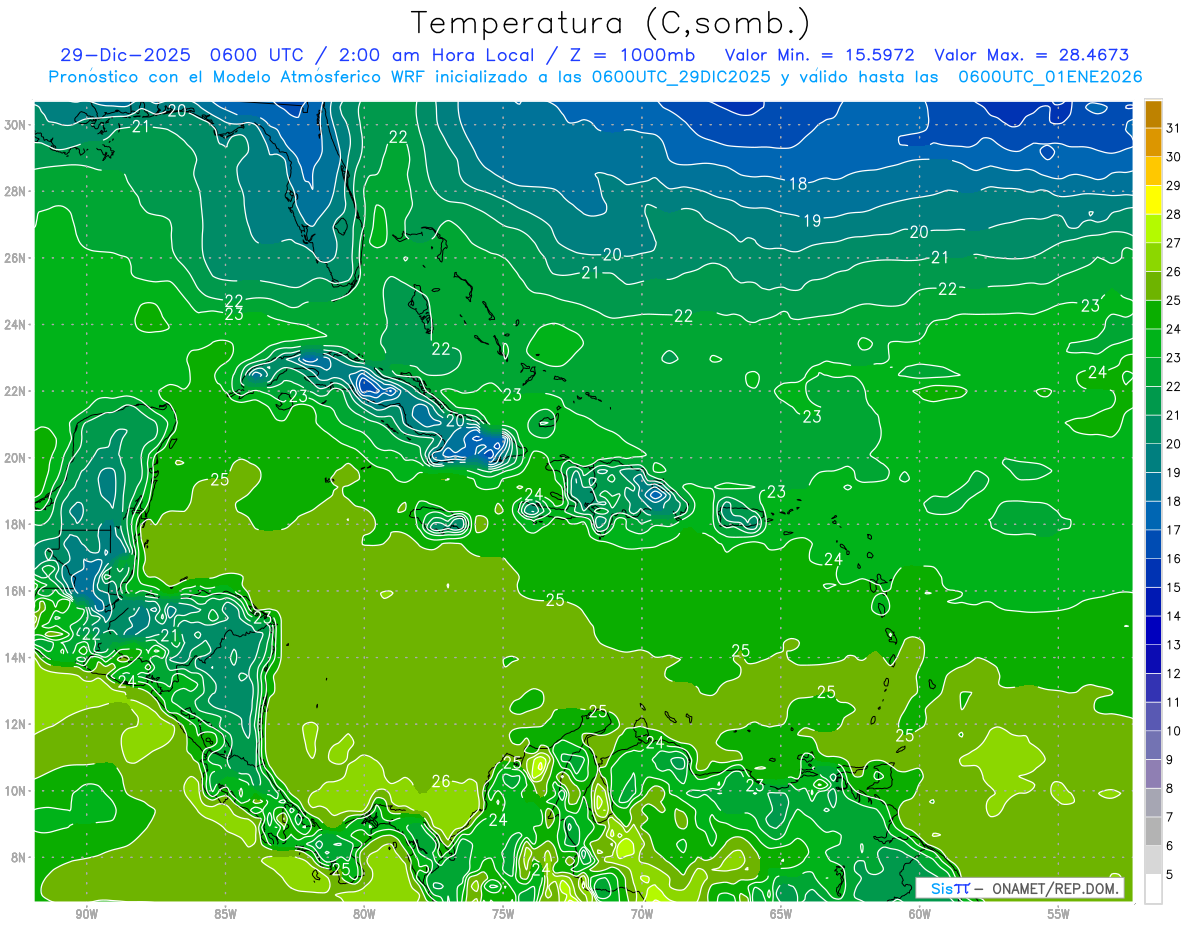This screenshot has width=1200, height=927.
Task: Click the bright yellow swatch between 28 and 29
Action: (x=1154, y=200)
